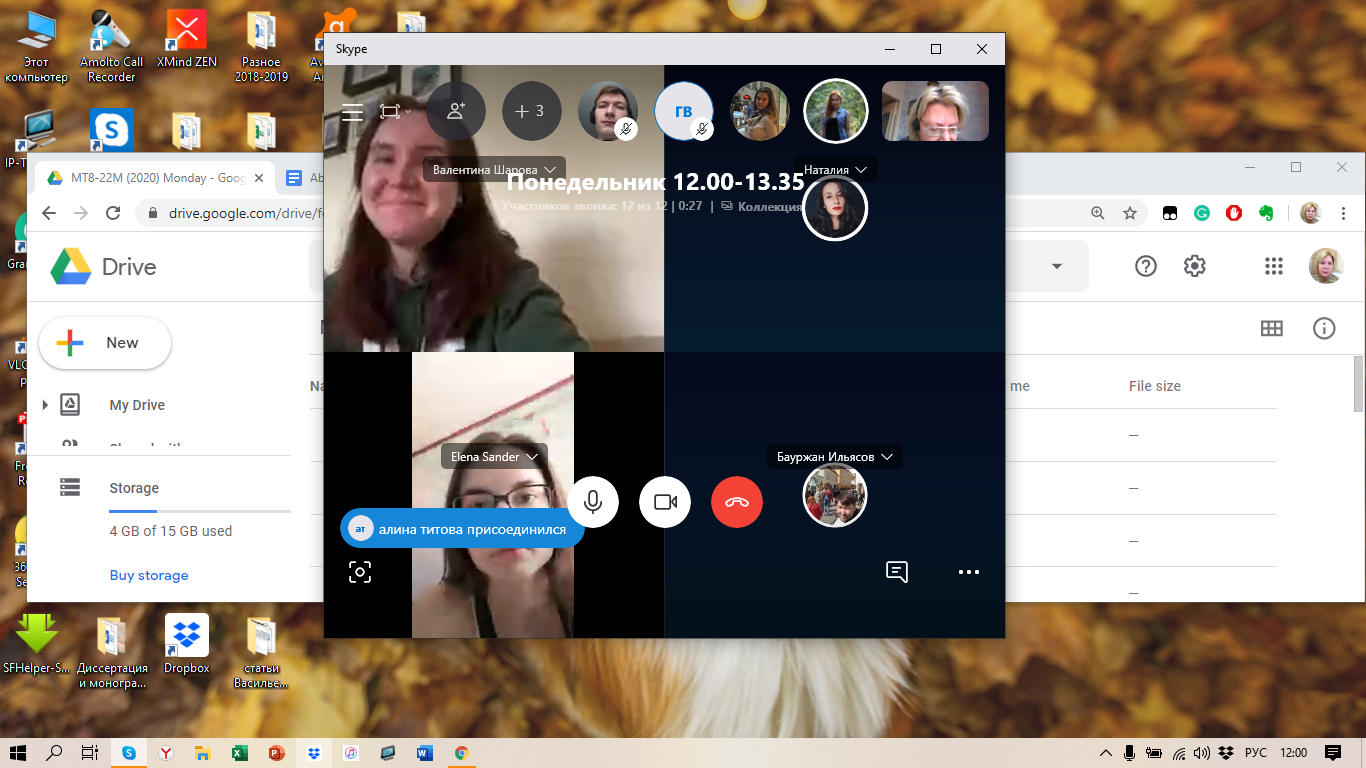Open the Skype chat conversation icon
Image resolution: width=1366 pixels, height=768 pixels.
point(897,572)
